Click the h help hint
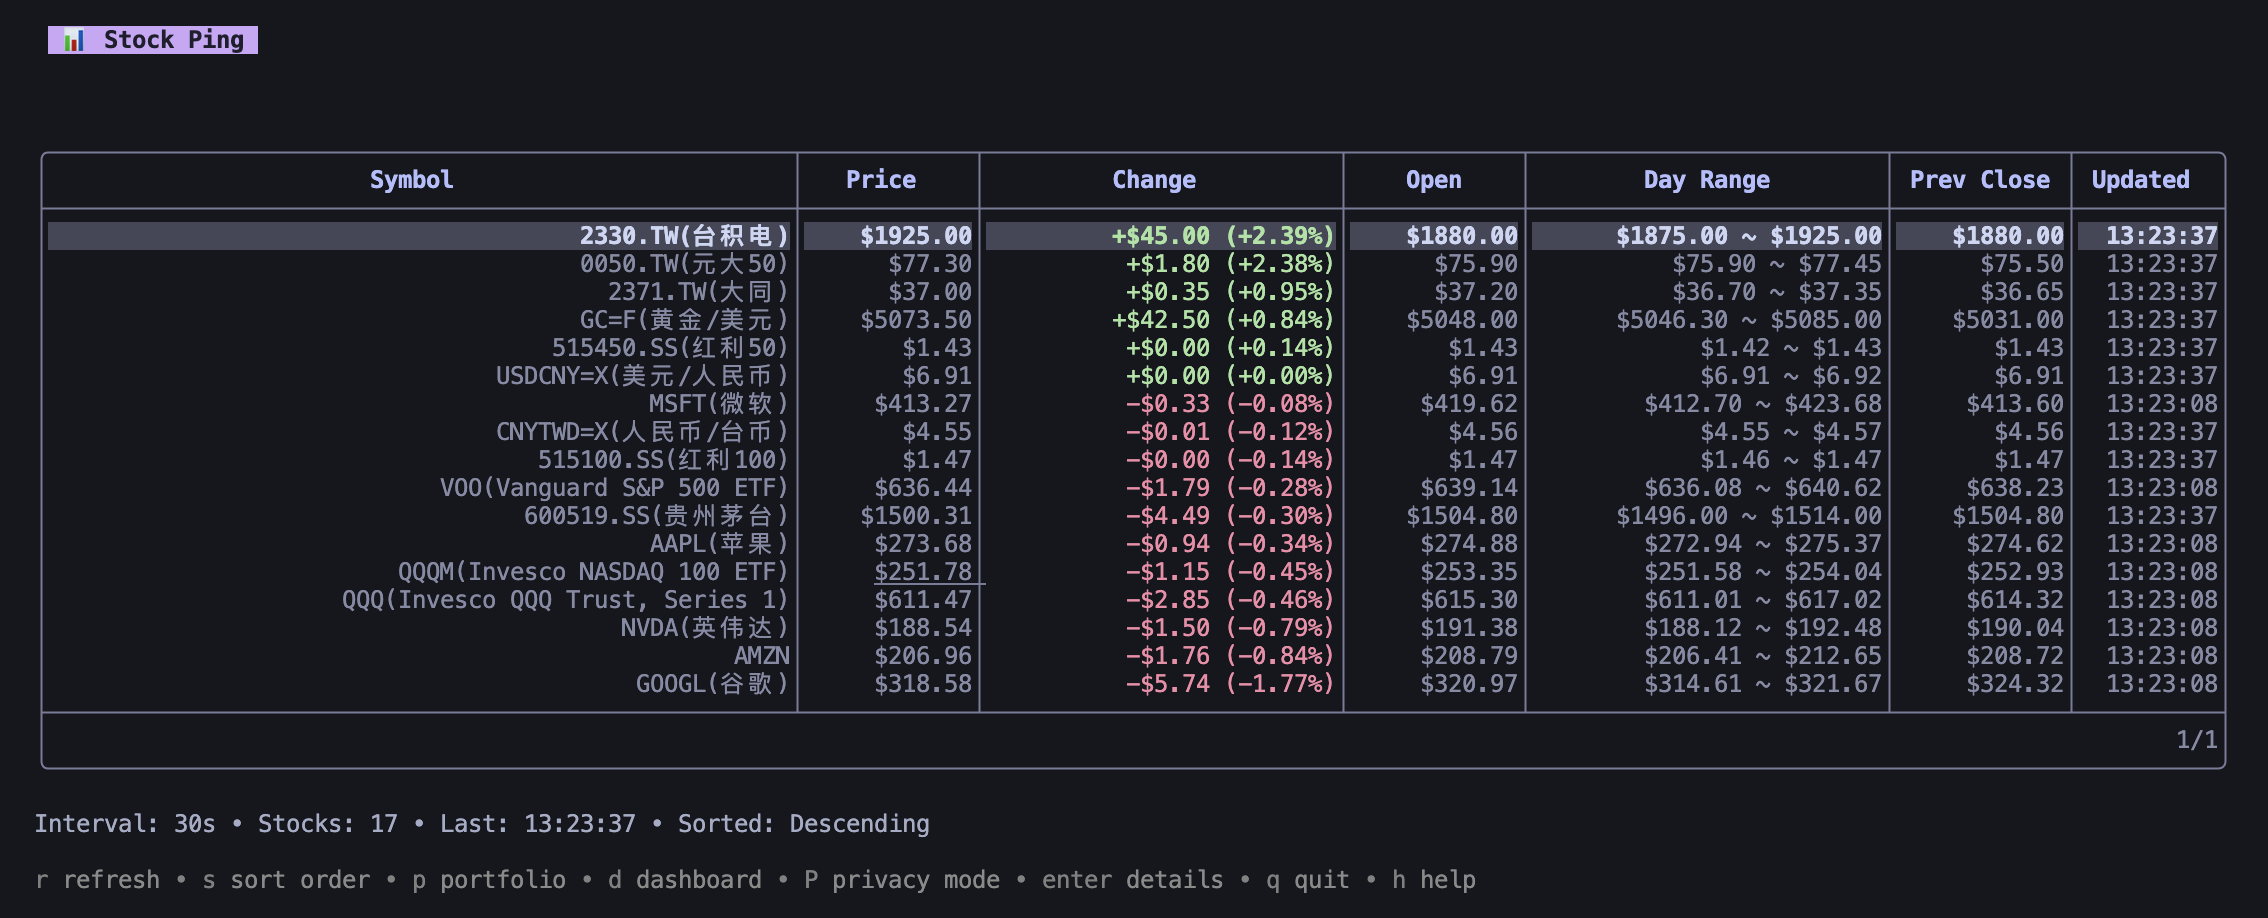This screenshot has width=2268, height=918. click(1434, 880)
